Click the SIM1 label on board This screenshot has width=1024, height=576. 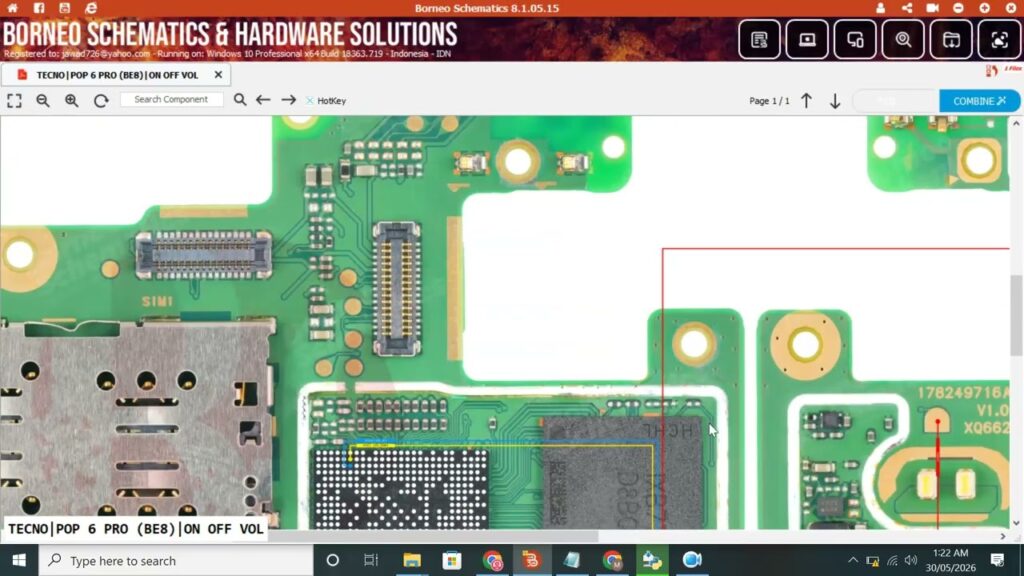click(157, 301)
